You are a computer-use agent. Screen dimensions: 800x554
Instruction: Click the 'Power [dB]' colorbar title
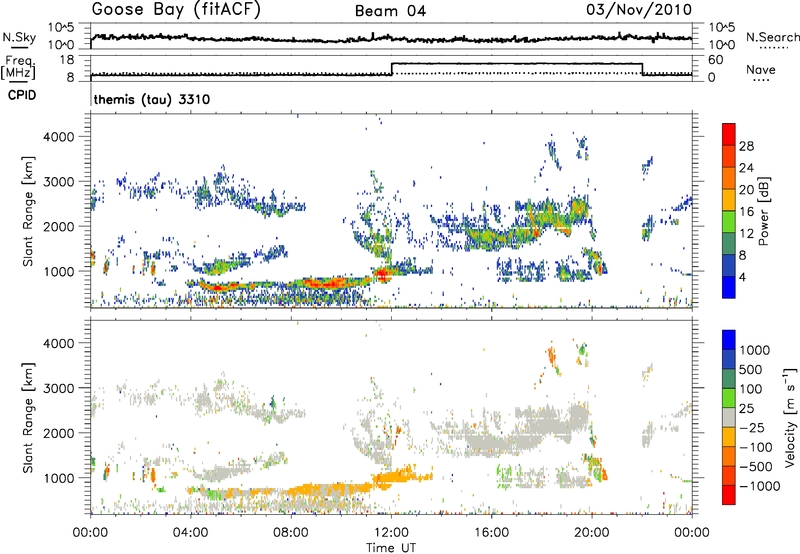coord(763,211)
